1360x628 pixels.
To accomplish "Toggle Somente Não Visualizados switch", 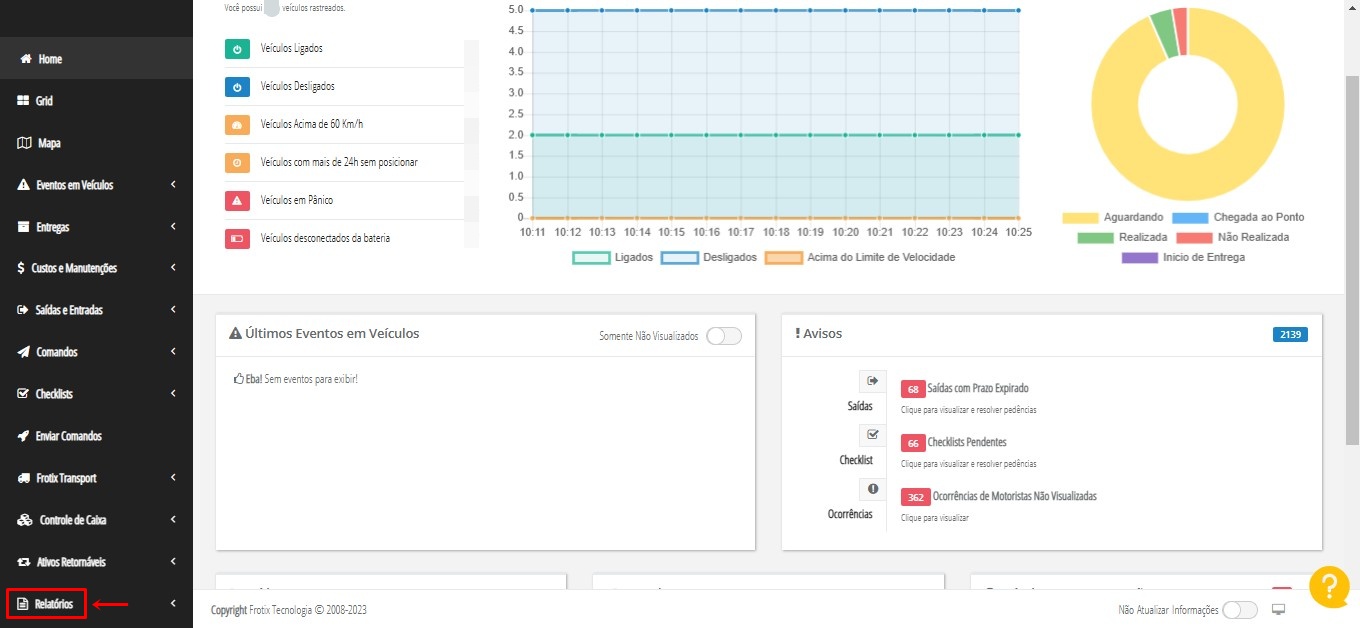I will point(724,336).
